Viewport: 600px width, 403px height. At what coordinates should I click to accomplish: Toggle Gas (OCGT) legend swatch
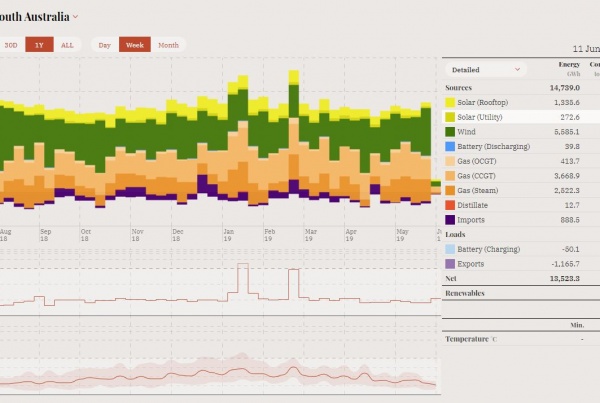tap(451, 161)
